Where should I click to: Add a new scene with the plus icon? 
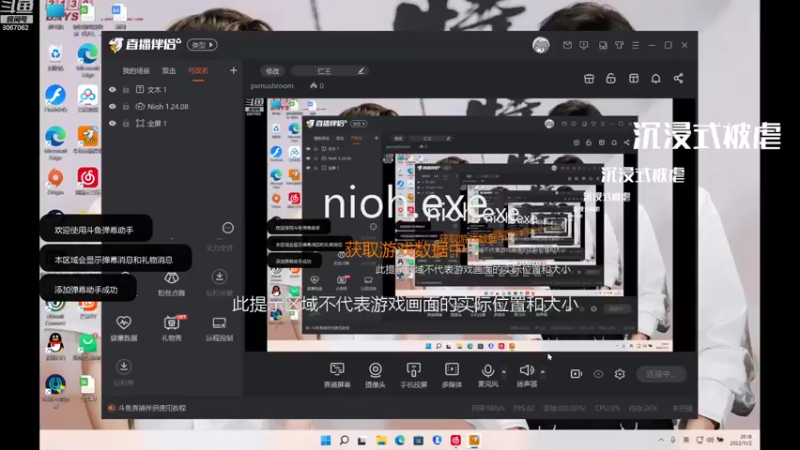point(233,70)
